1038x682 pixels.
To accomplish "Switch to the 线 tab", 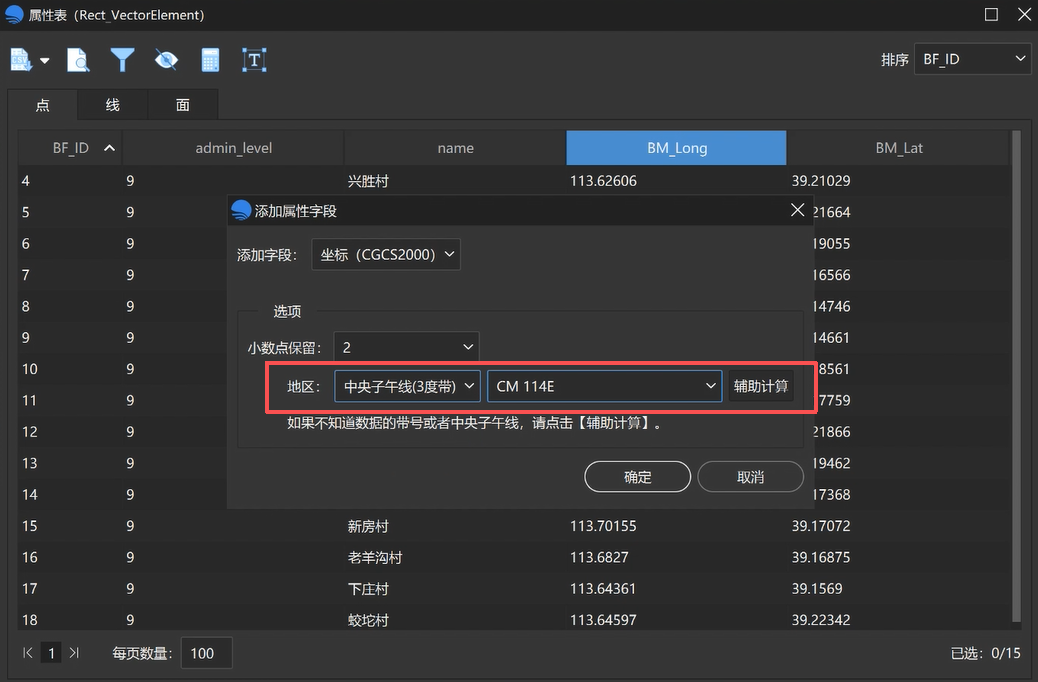I will point(113,105).
